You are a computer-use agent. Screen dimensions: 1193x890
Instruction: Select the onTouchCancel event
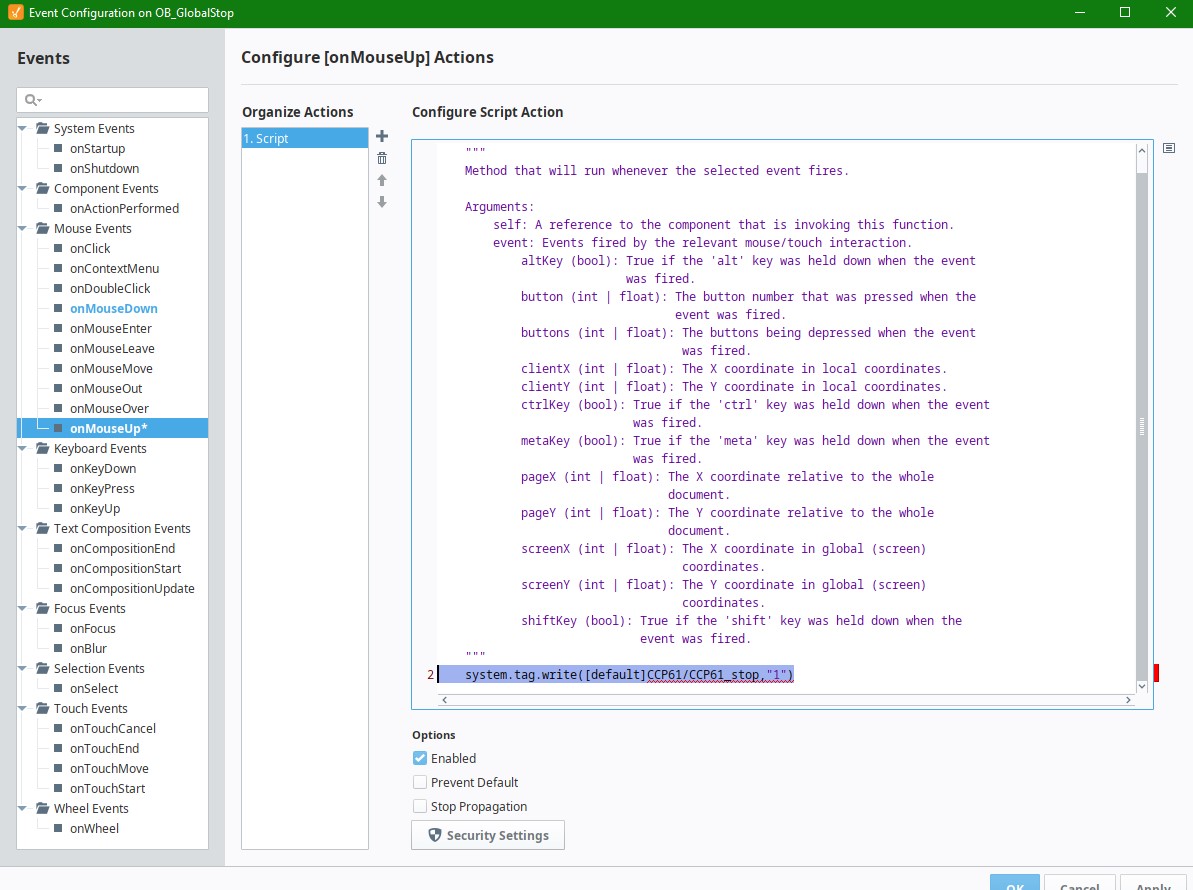113,728
